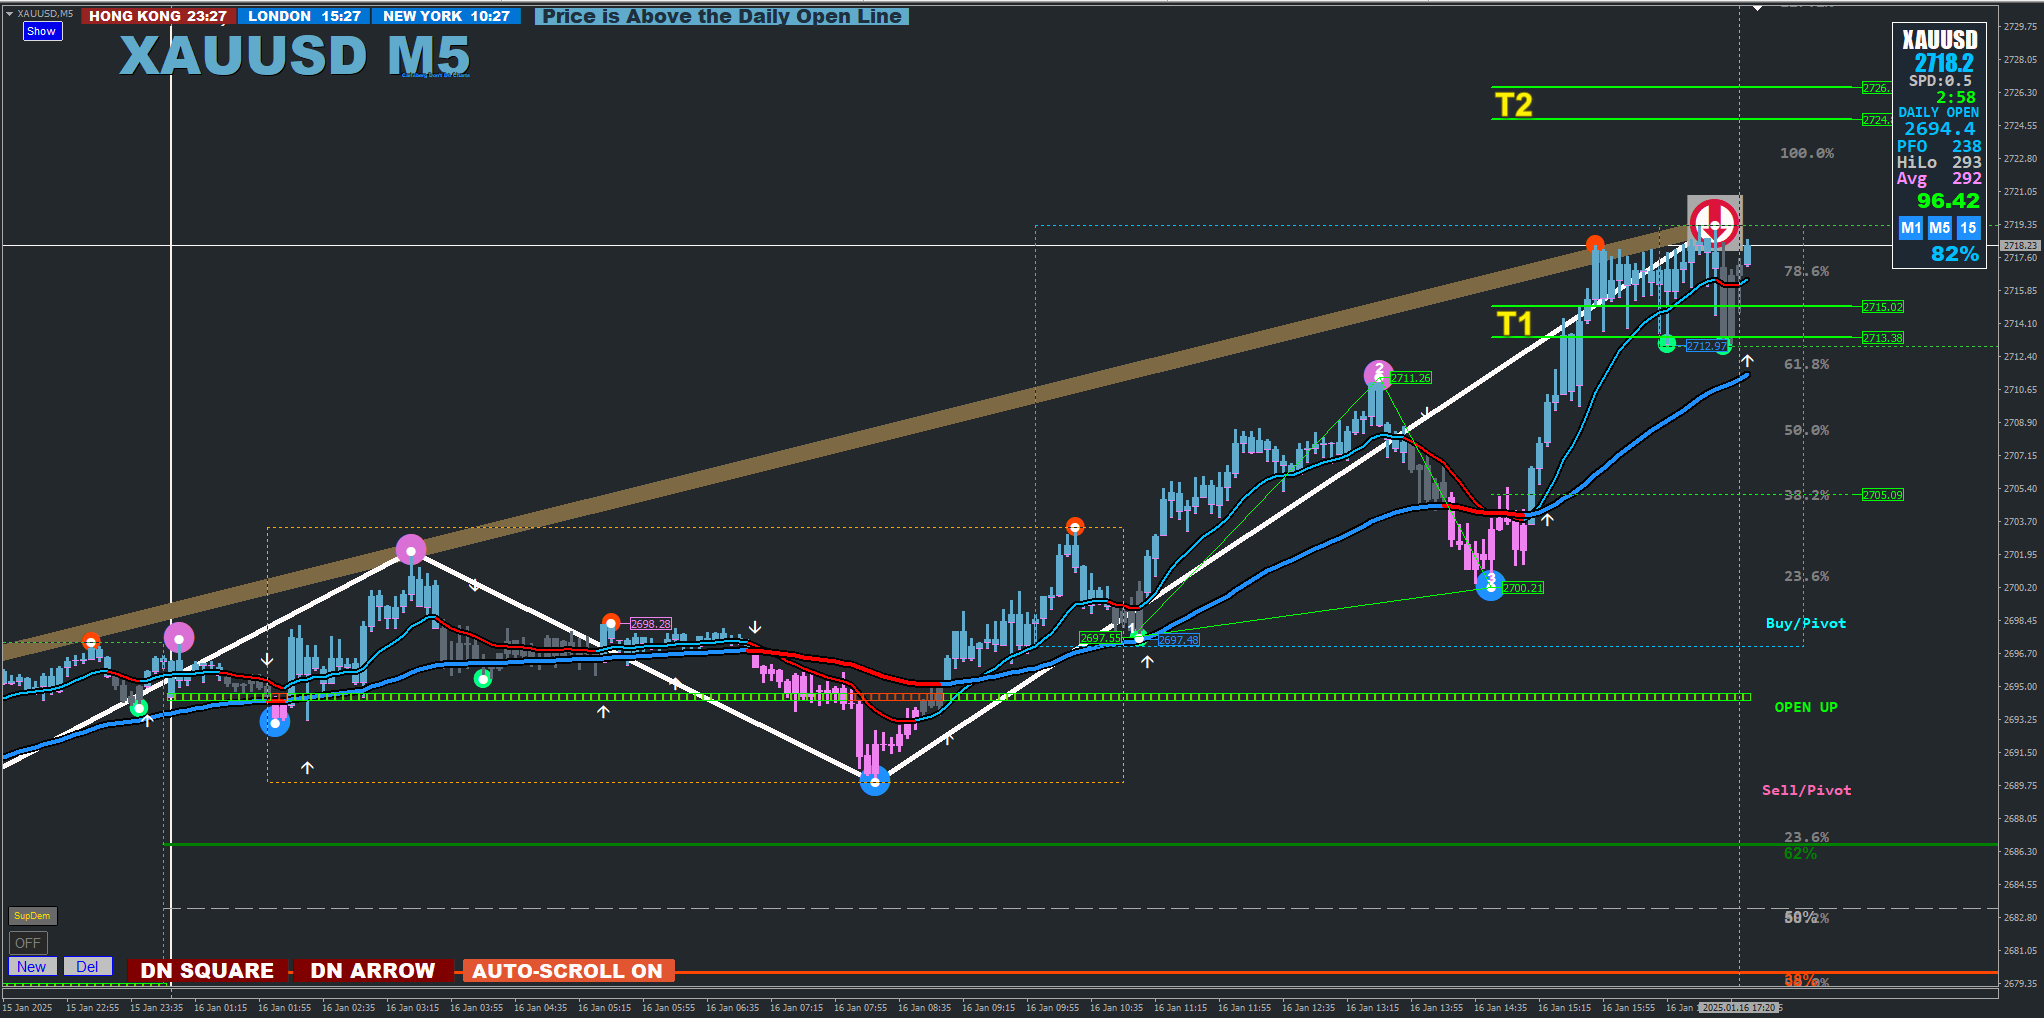The image size is (2044, 1018).
Task: Select the yellow T1 target label
Action: [1514, 324]
